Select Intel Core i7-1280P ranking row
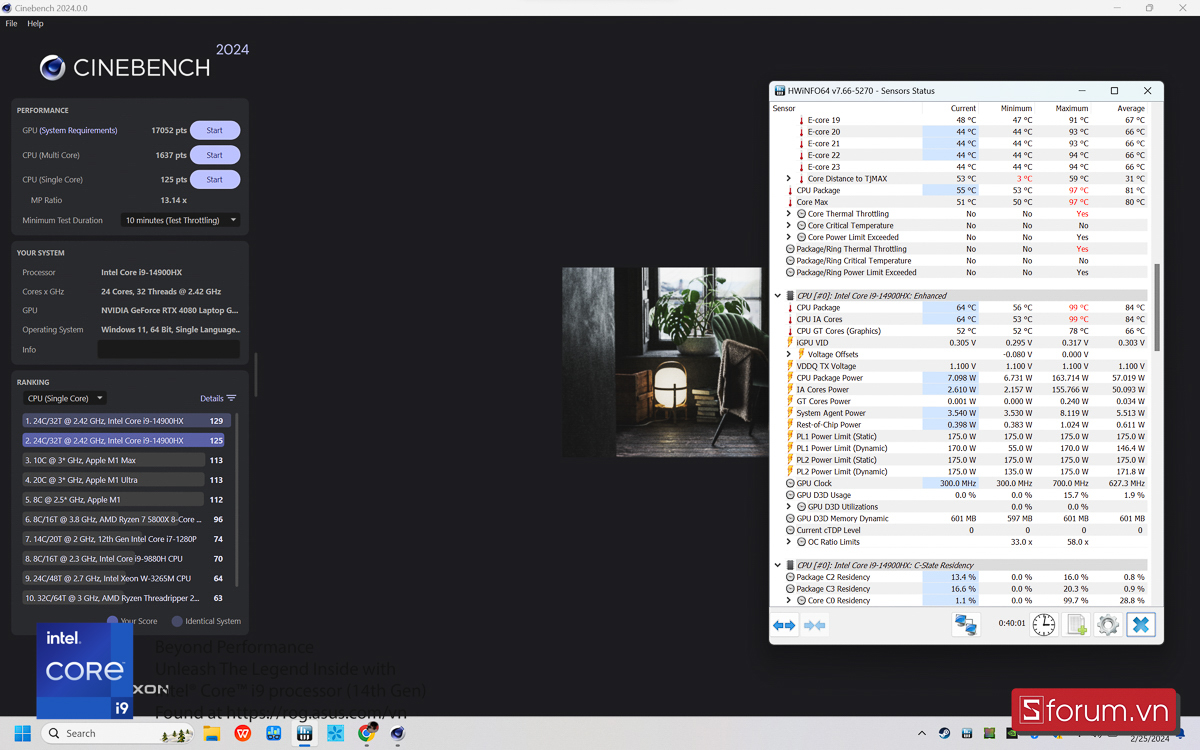Viewport: 1200px width, 750px height. pyautogui.click(x=126, y=539)
